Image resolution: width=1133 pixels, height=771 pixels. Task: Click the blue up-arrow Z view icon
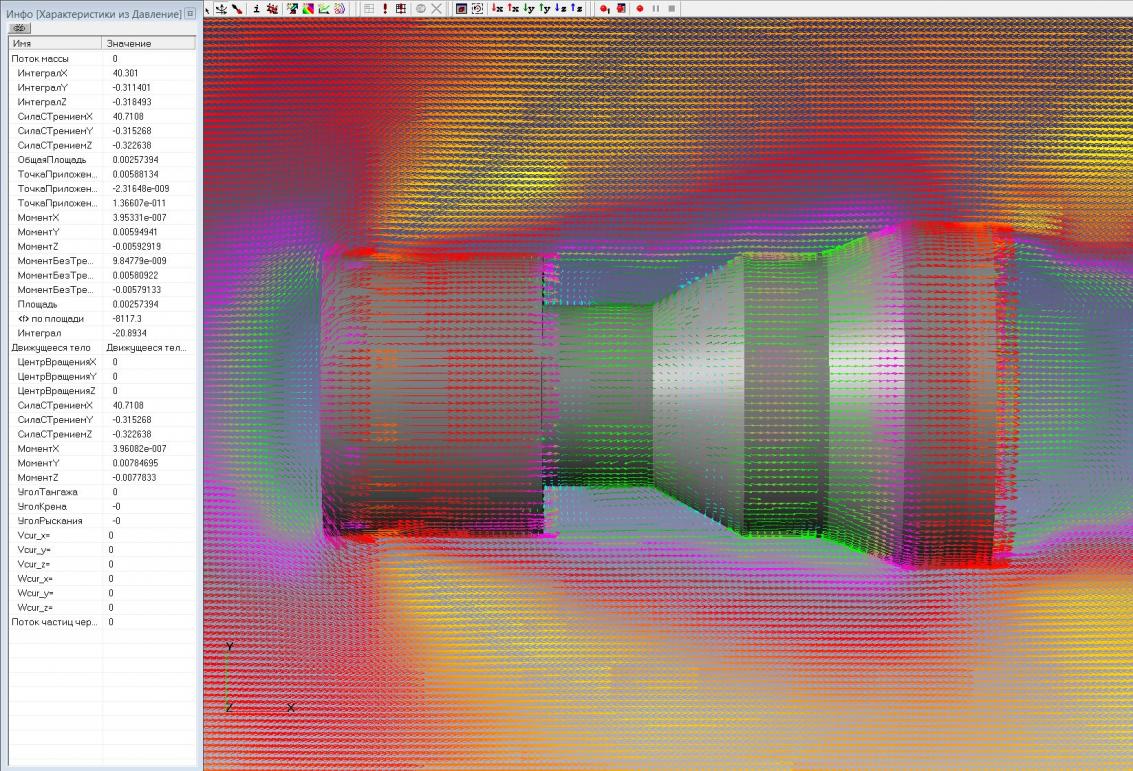(577, 8)
